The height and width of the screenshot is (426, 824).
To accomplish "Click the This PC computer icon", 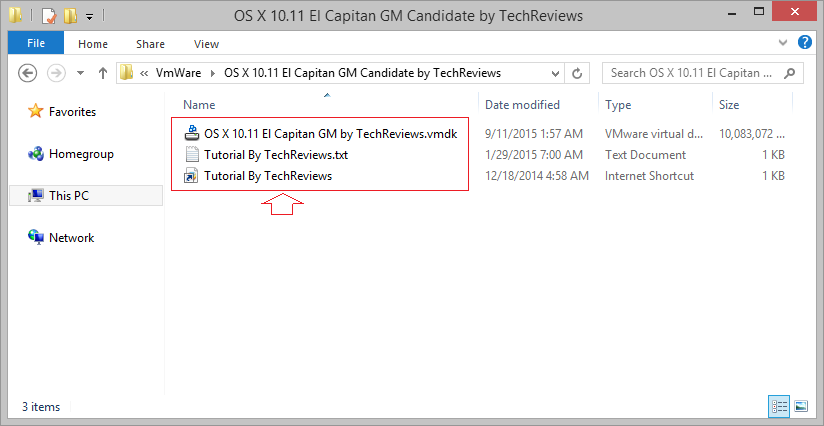I will click(36, 196).
